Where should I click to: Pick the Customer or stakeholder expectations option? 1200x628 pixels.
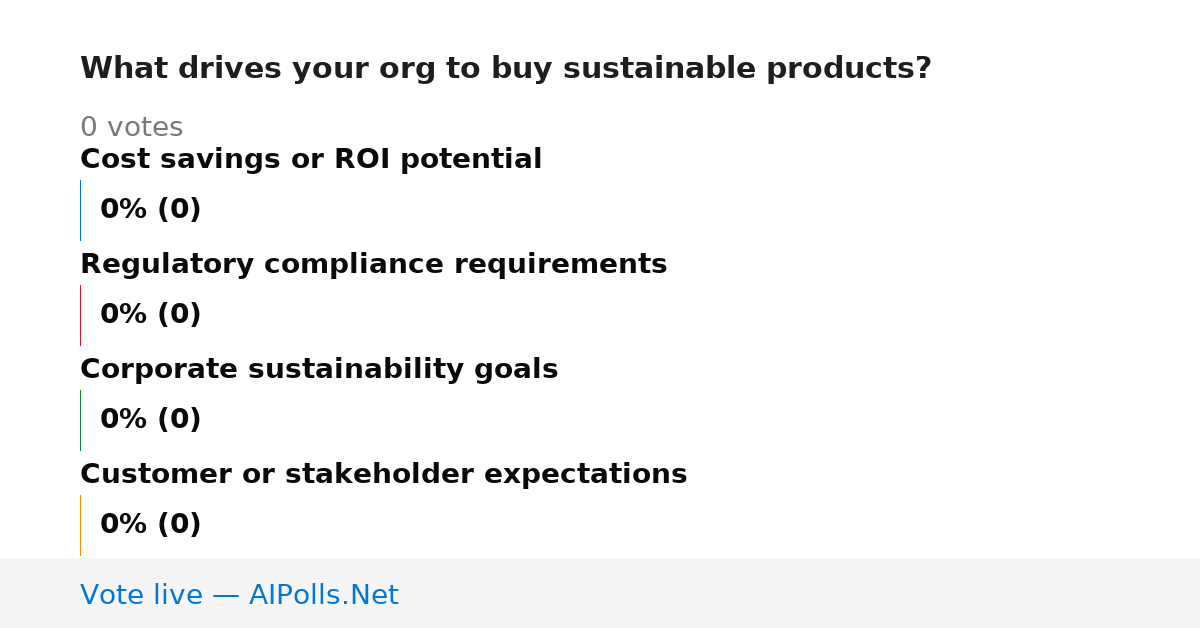(x=383, y=475)
